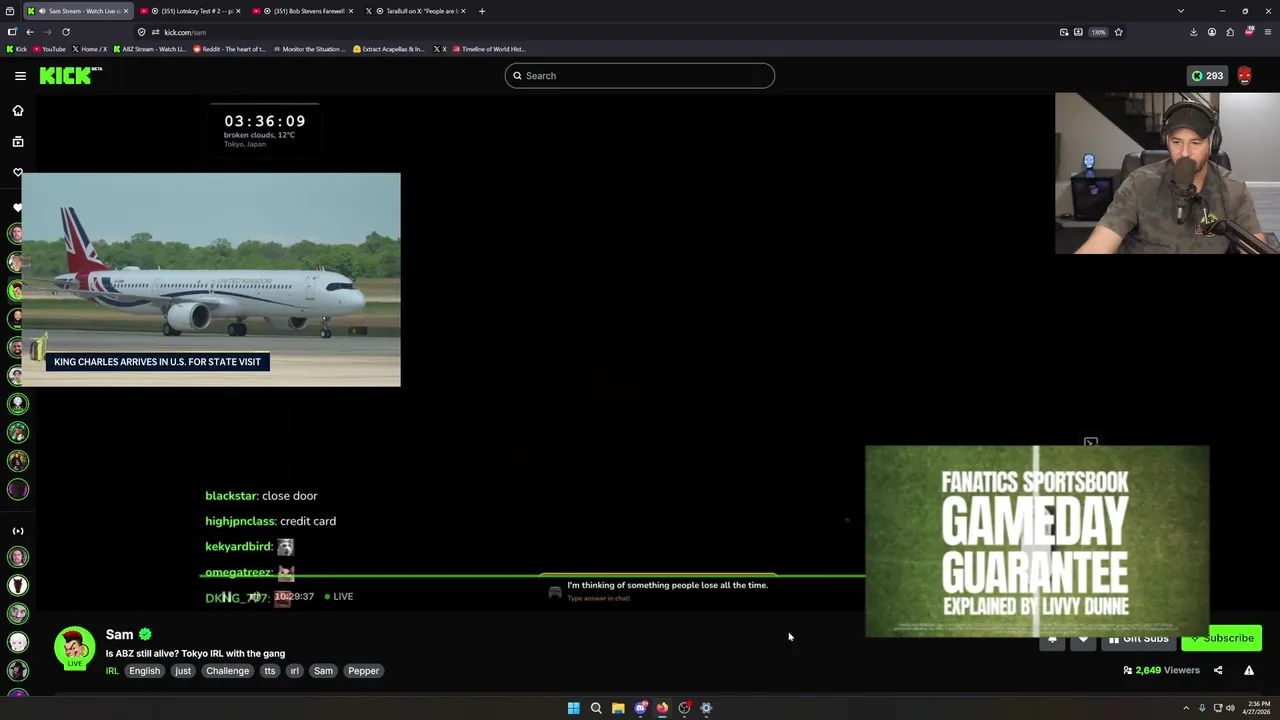Image resolution: width=1280 pixels, height=720 pixels.
Task: Open the 2,649 Viewers count
Action: pyautogui.click(x=1161, y=671)
